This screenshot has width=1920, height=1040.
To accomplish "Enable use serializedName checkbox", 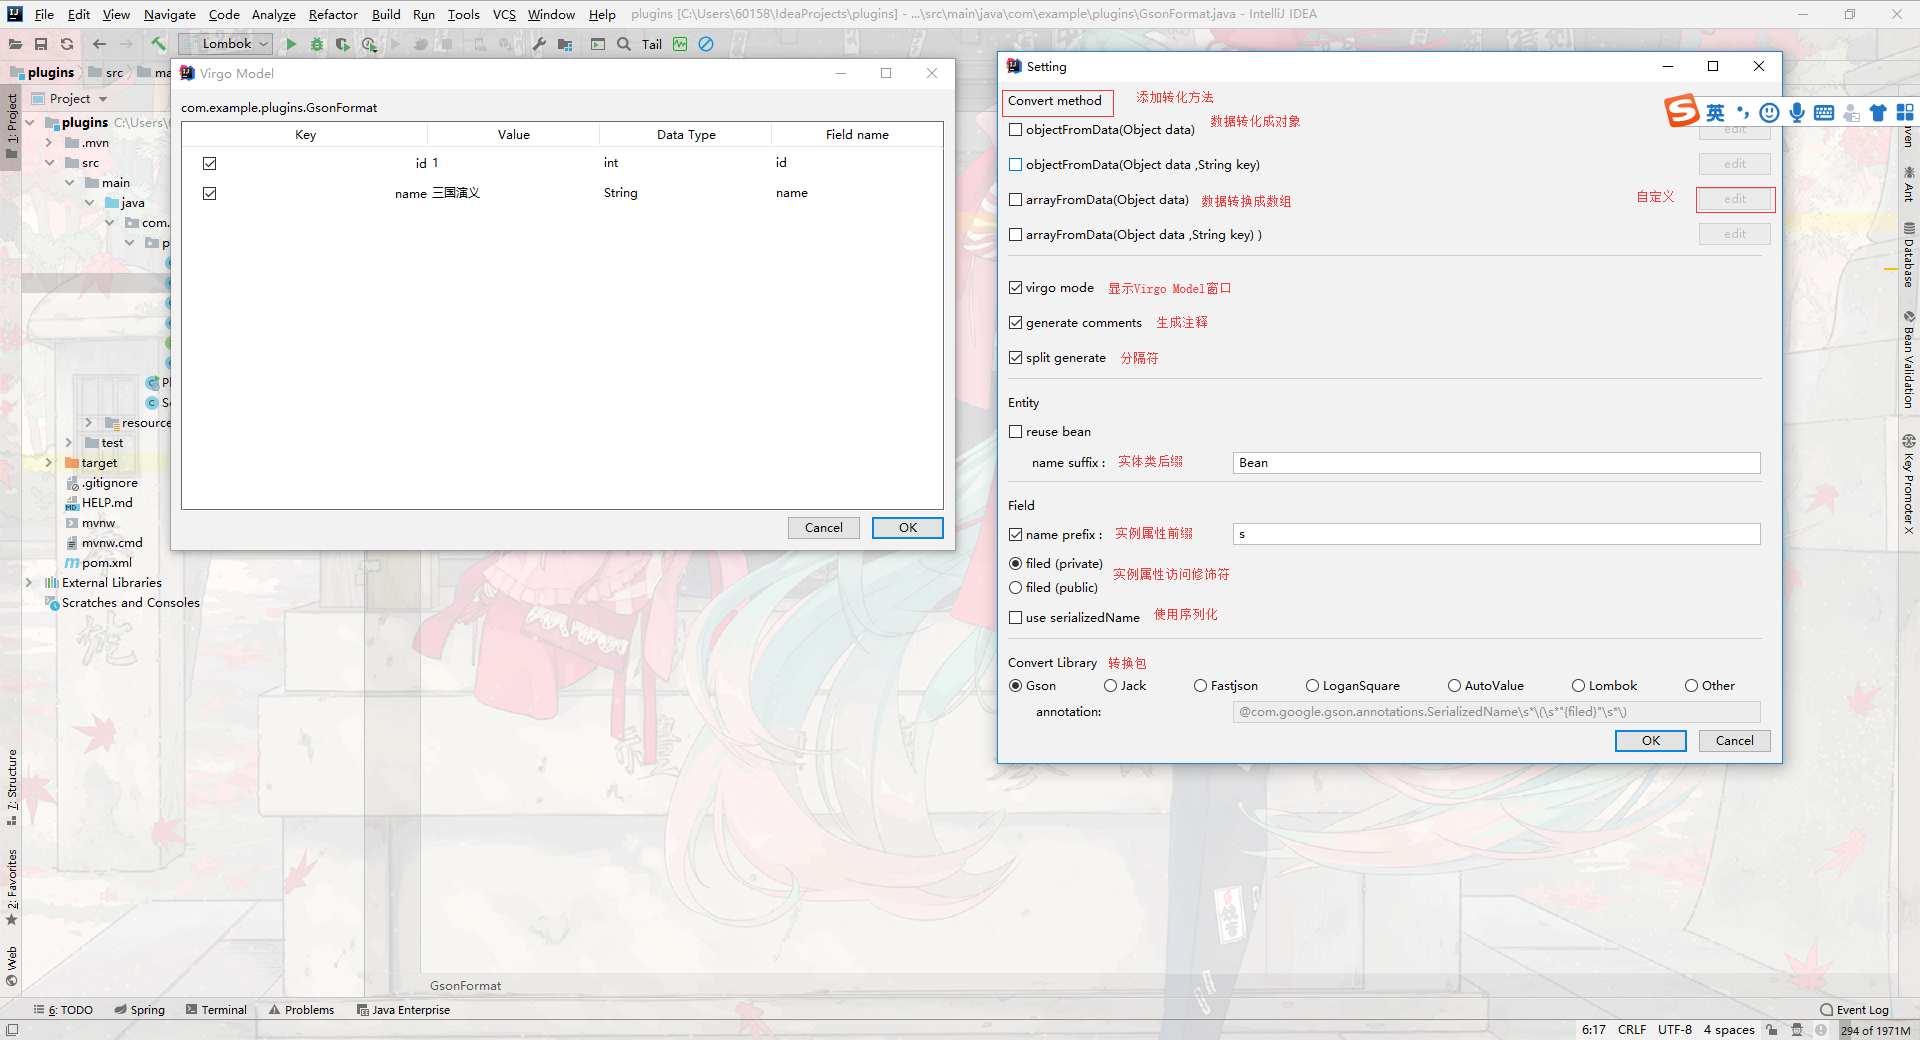I will 1015,618.
